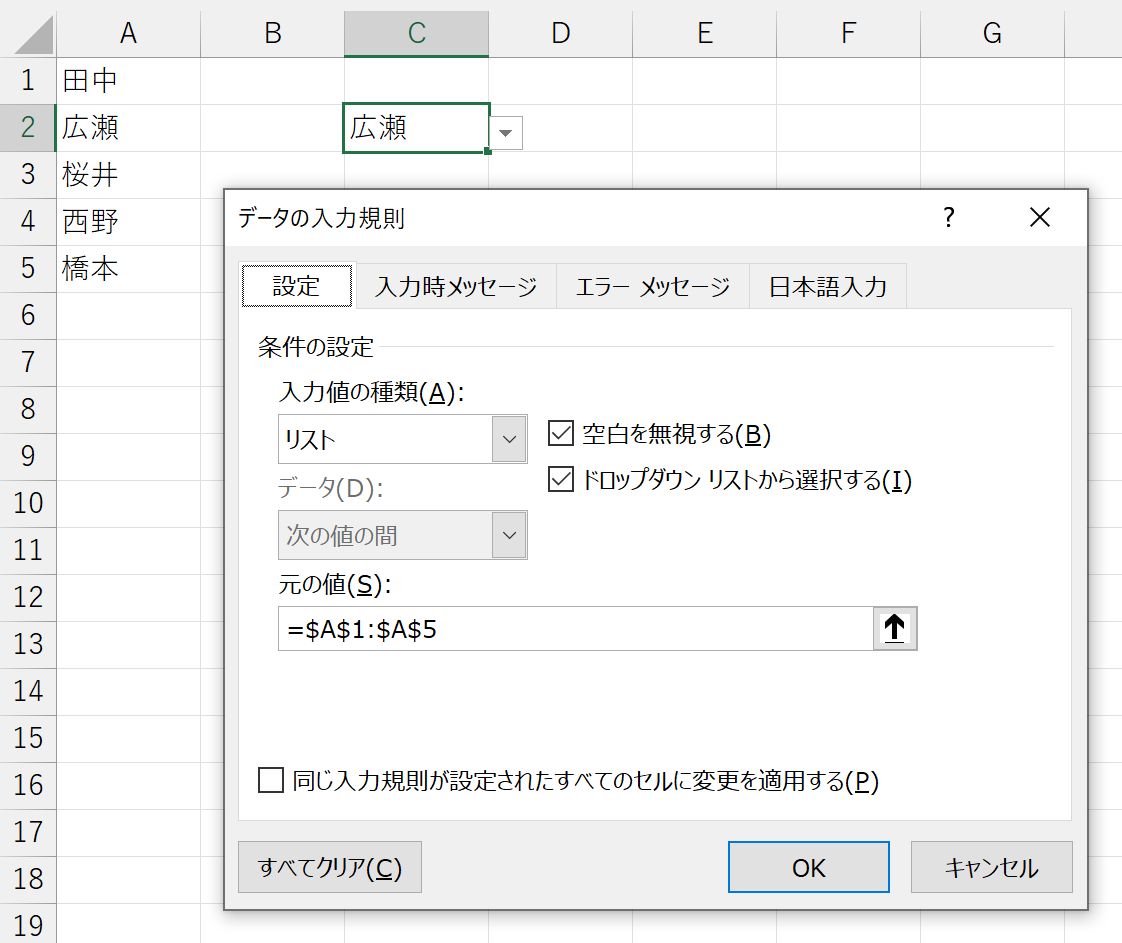Select the column G header
1122x943 pixels.
point(992,33)
